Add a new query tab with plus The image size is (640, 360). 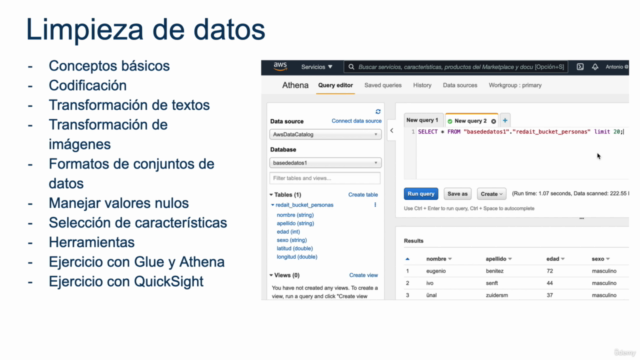[505, 120]
